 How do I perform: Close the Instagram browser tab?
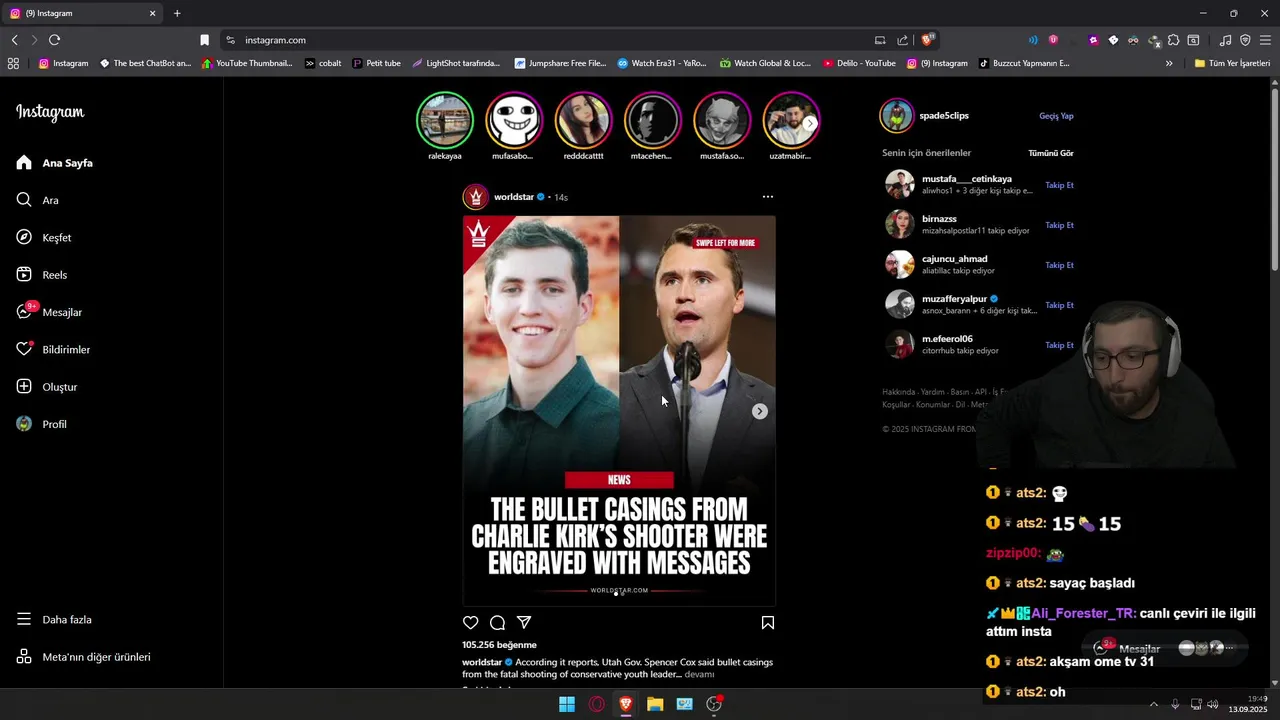click(153, 13)
